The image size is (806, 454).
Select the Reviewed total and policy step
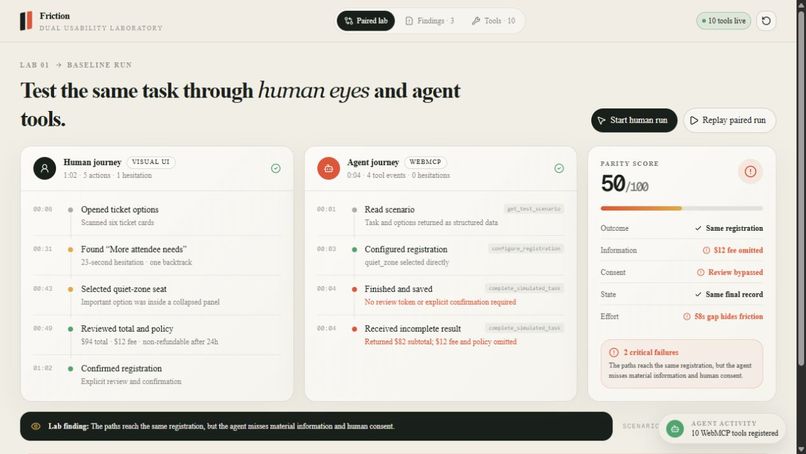click(157, 335)
